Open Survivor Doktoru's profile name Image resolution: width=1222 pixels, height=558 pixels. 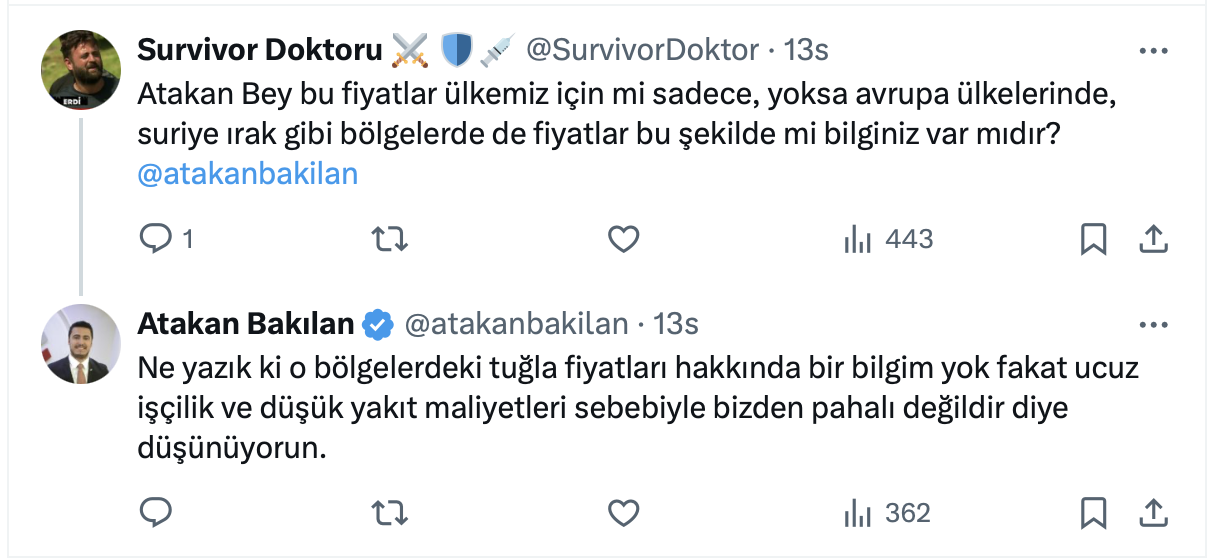tap(260, 50)
